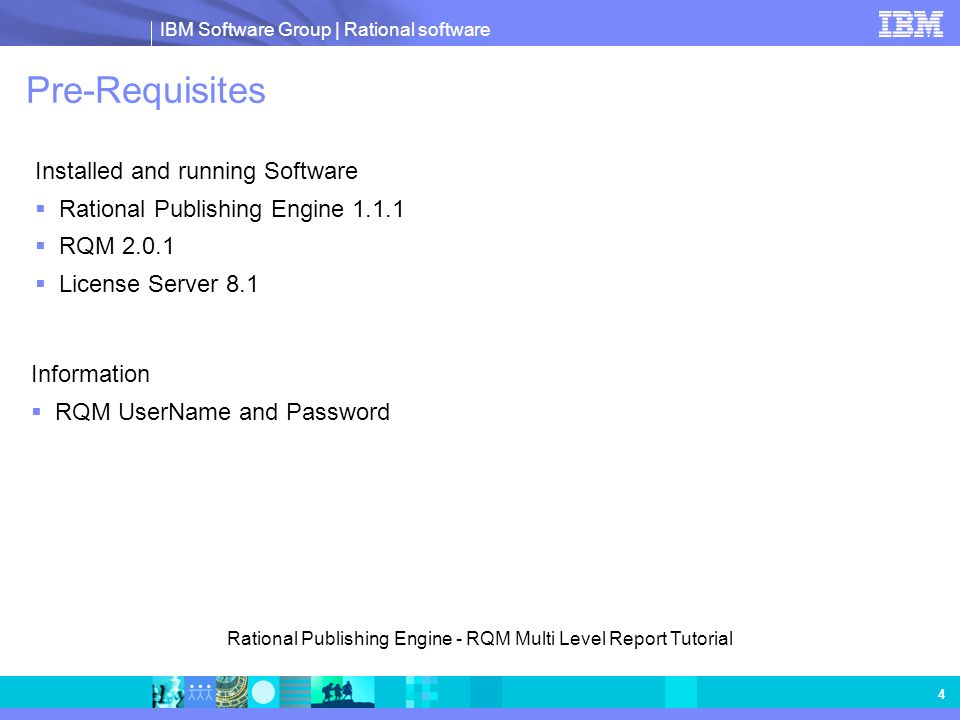Click the 'Pre-Requisites' slide title
Viewport: 960px width, 720px height.
click(146, 91)
